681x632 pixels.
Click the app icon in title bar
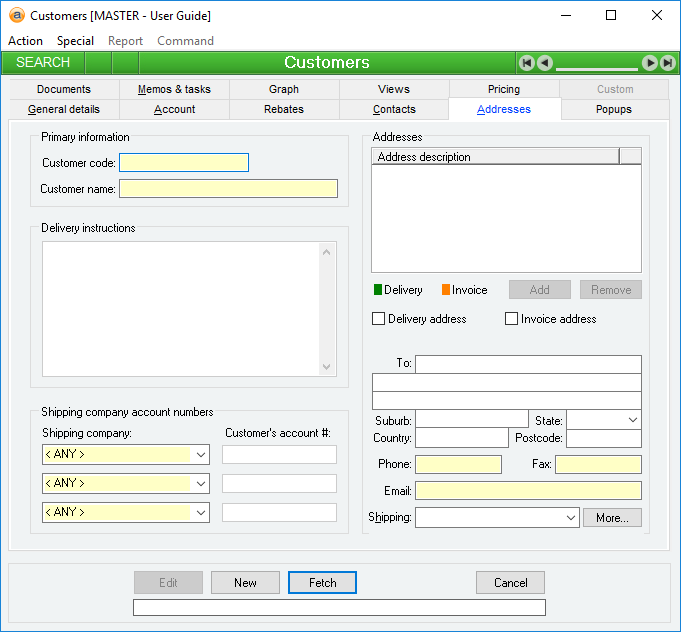click(16, 15)
